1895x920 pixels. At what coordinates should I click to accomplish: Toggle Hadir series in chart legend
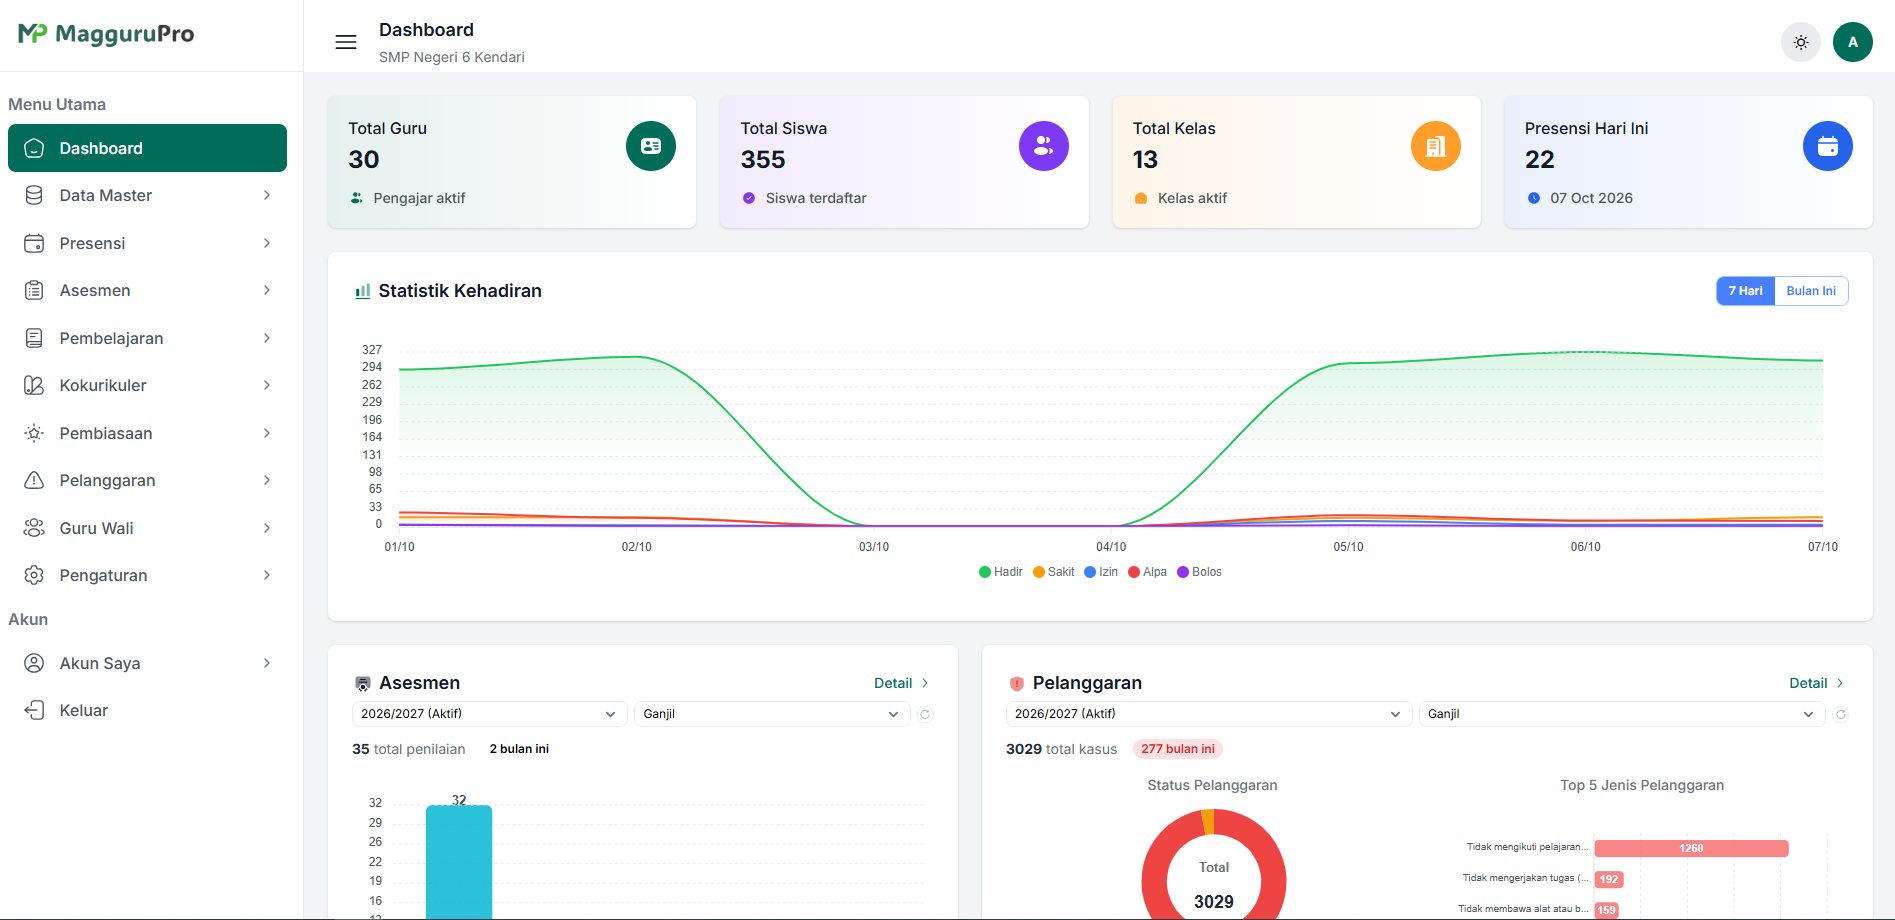tap(1000, 572)
